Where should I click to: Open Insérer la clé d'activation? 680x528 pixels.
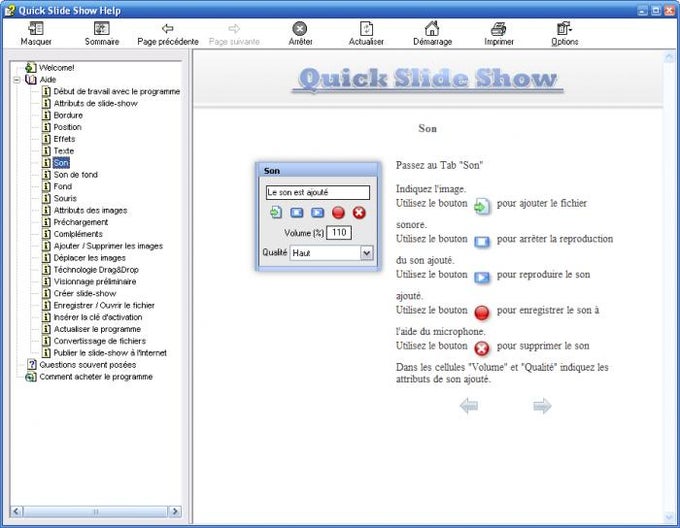pos(98,317)
